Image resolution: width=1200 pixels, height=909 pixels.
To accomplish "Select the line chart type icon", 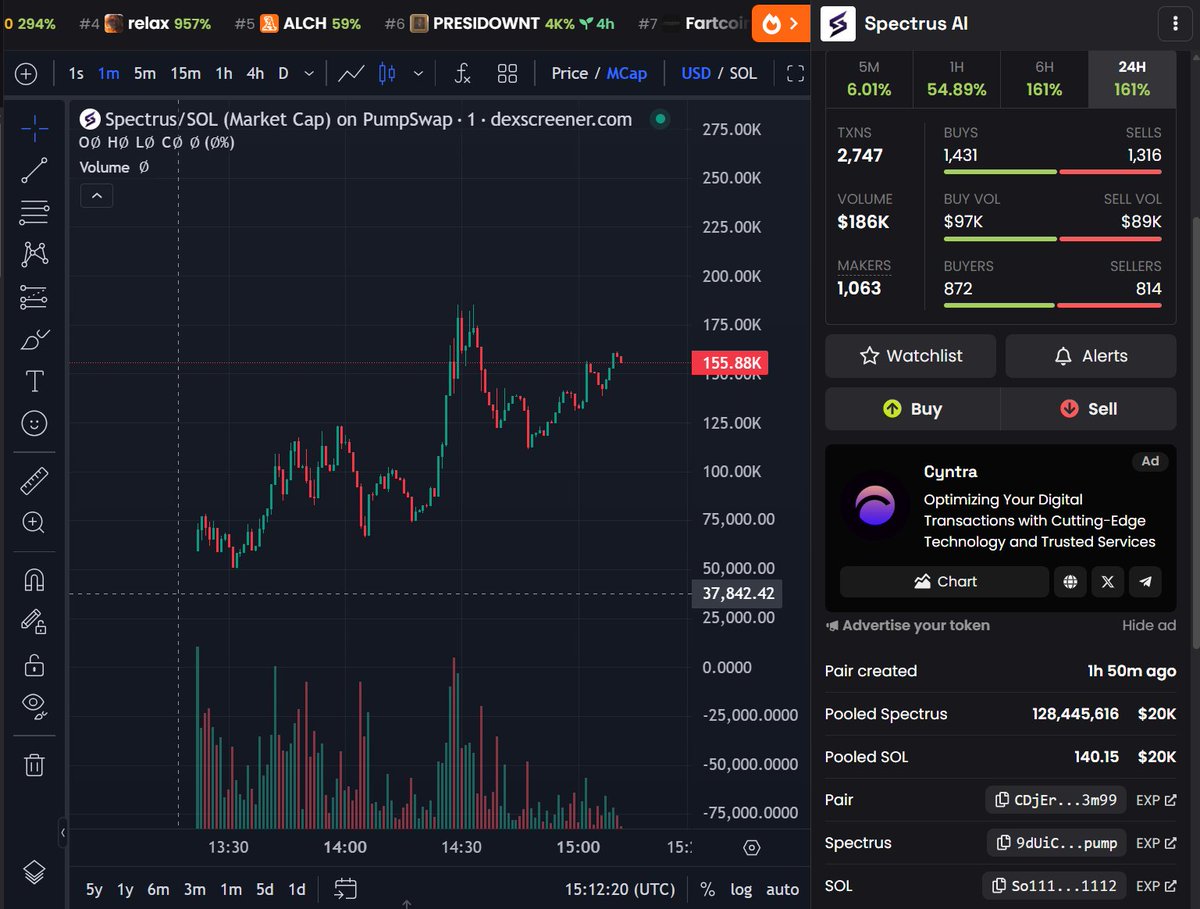I will pyautogui.click(x=351, y=73).
